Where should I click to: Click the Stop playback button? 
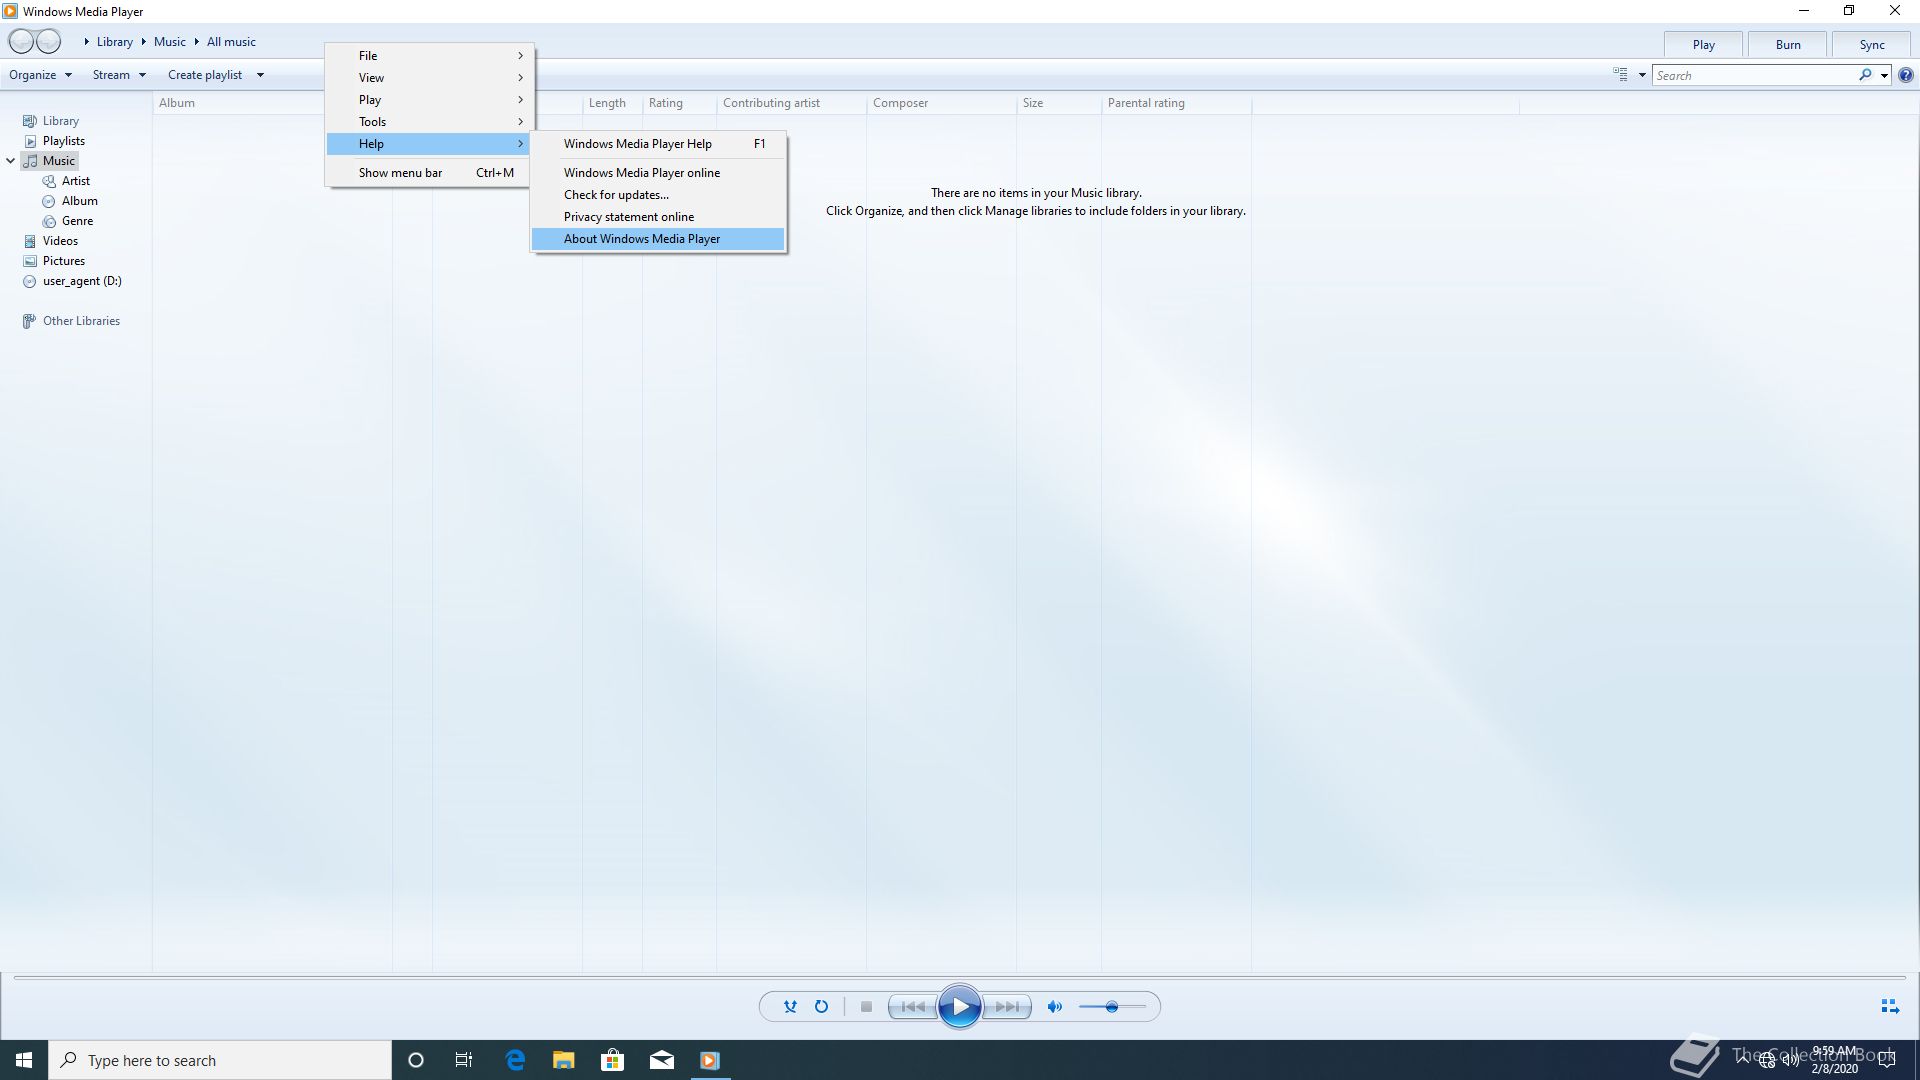(866, 1007)
